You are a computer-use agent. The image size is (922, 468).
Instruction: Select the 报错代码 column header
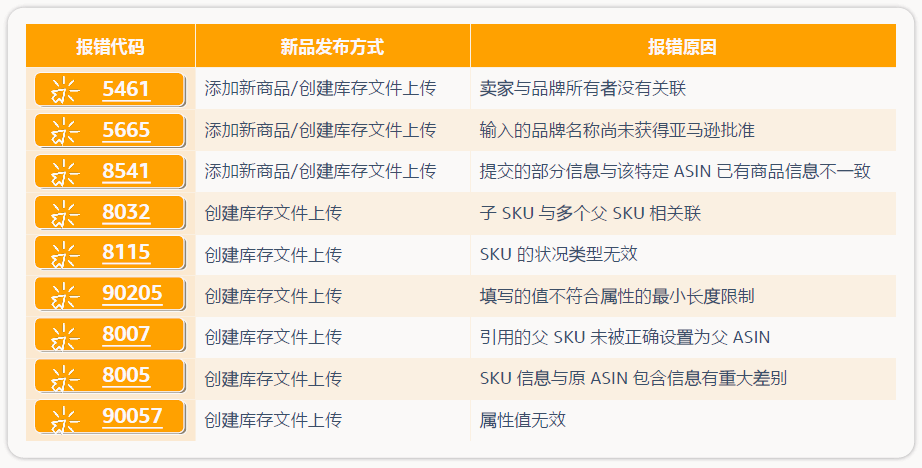coord(111,46)
